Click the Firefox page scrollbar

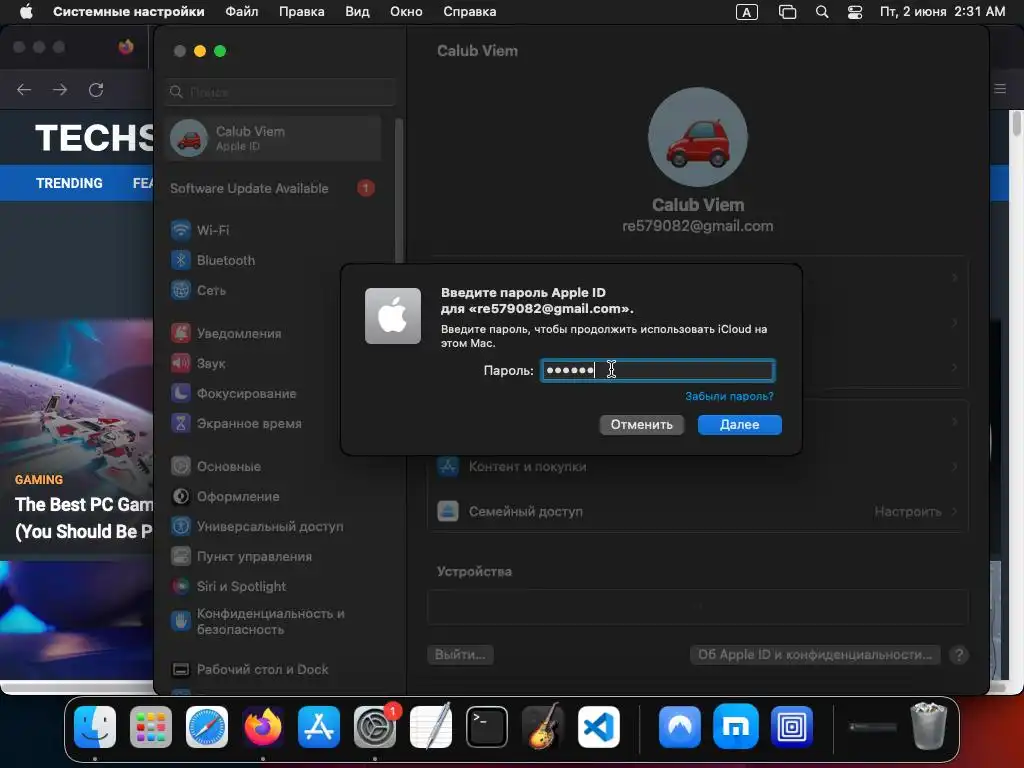pyautogui.click(x=1016, y=124)
